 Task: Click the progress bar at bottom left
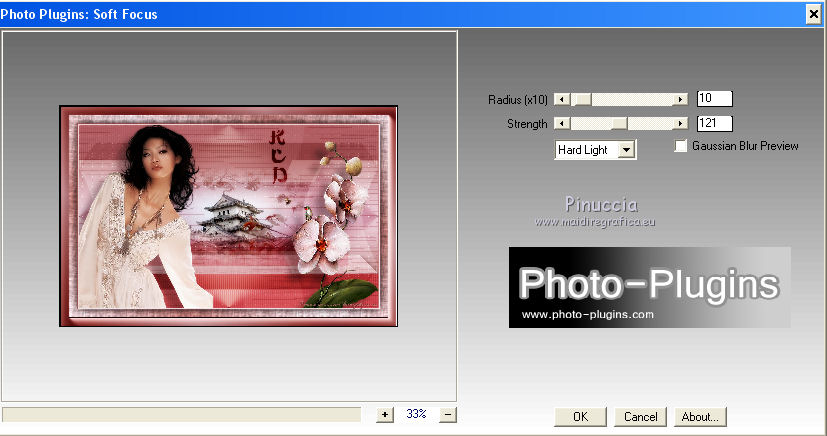pyautogui.click(x=182, y=414)
